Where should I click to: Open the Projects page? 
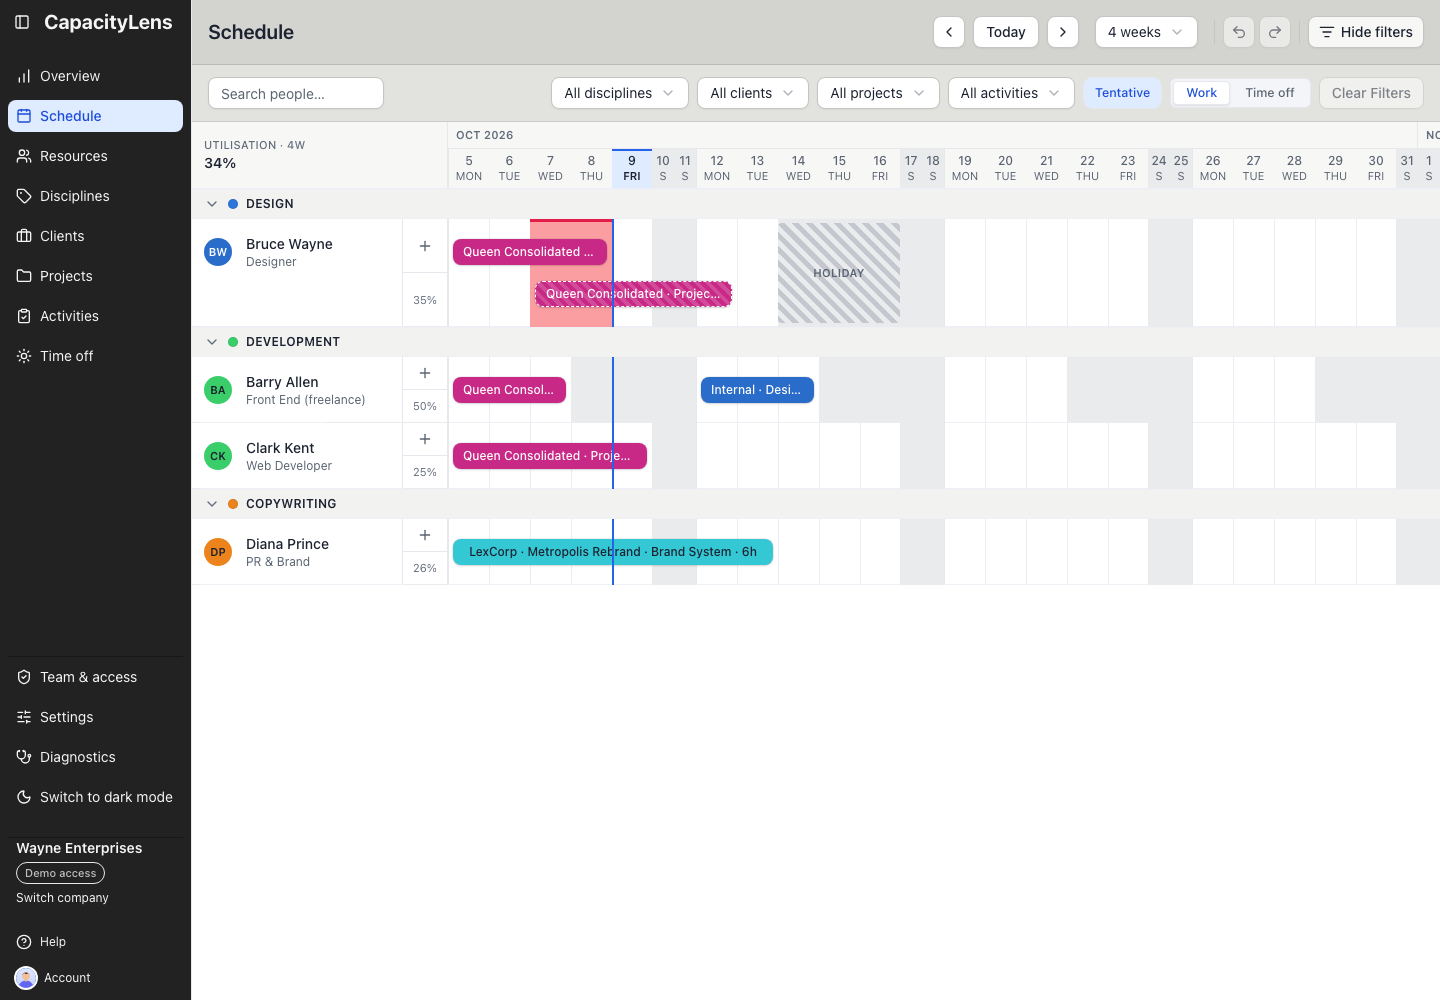95,276
